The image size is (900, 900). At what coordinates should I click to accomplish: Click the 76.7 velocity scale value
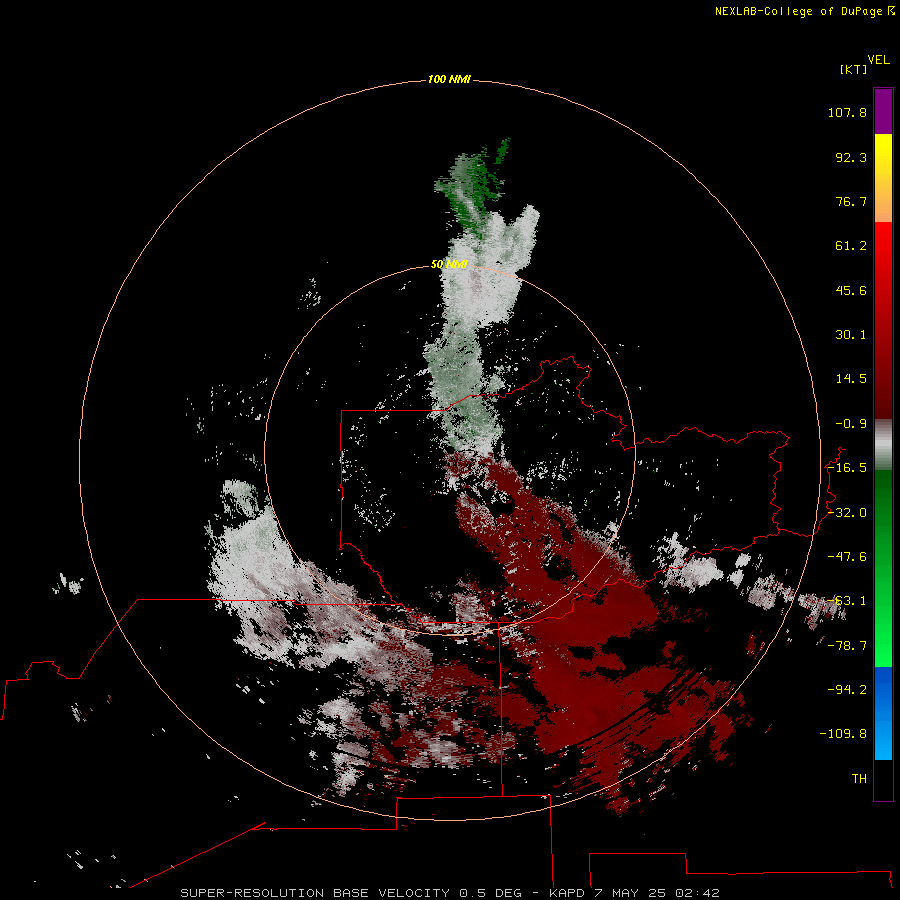pyautogui.click(x=851, y=201)
